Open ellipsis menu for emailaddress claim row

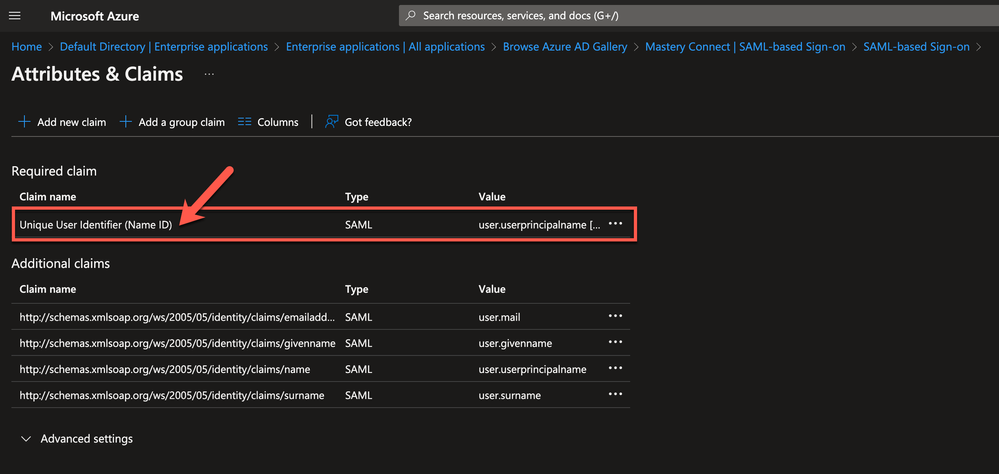pos(615,317)
